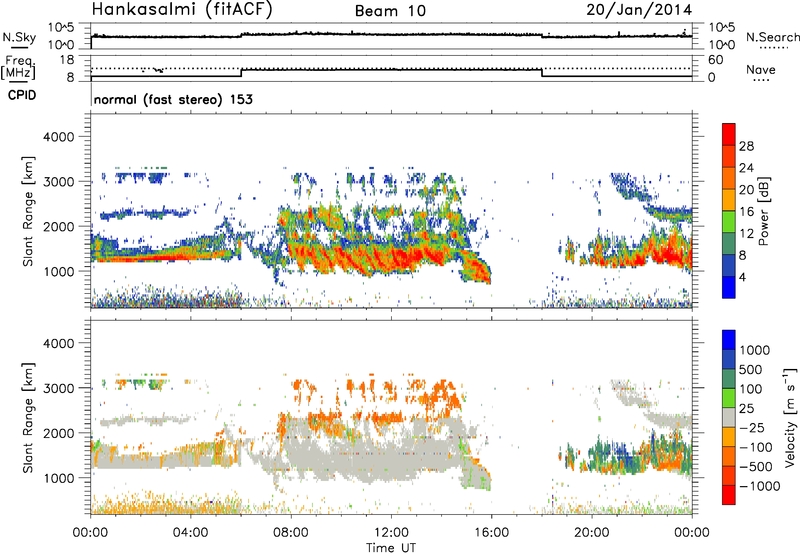800x554 pixels.
Task: Select 3000 tick in the power panel
Action: point(58,182)
